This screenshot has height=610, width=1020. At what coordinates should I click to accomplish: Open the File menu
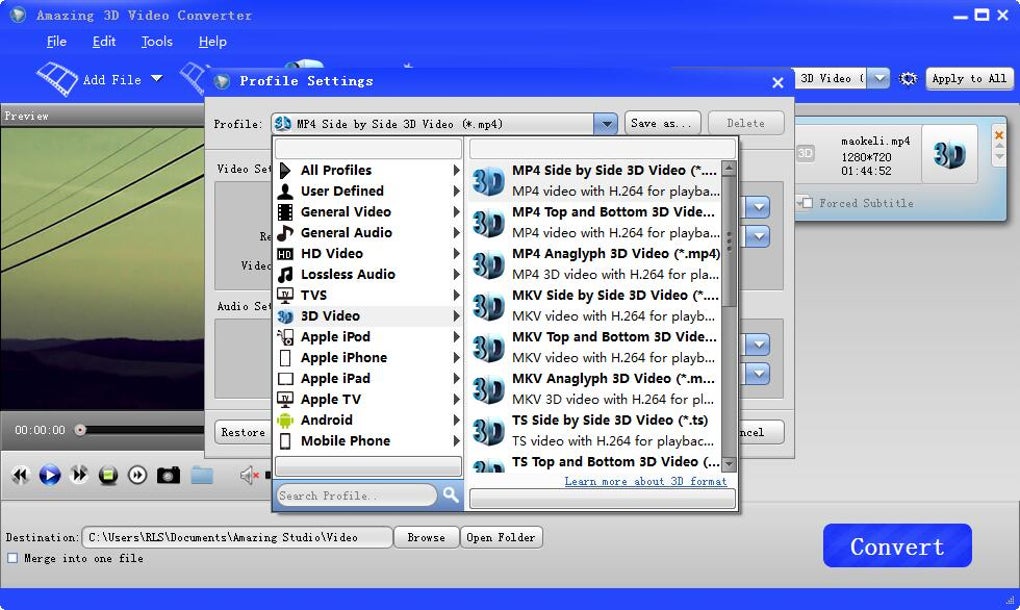57,42
